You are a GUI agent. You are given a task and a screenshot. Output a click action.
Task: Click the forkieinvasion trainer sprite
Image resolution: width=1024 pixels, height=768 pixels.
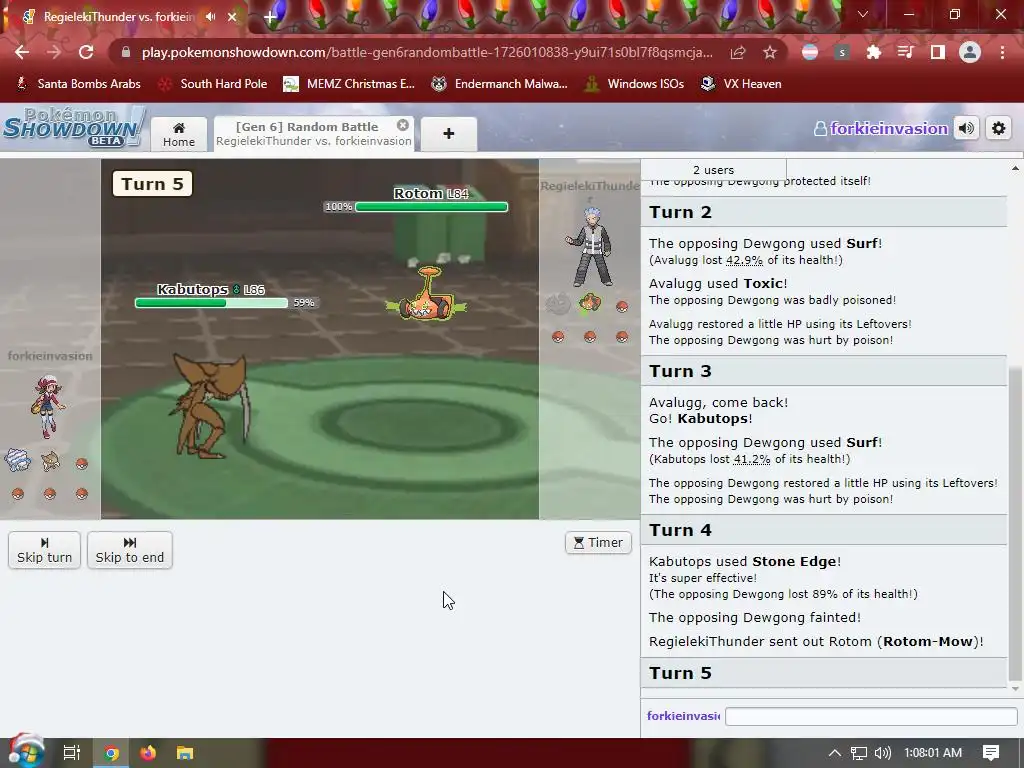[48, 406]
